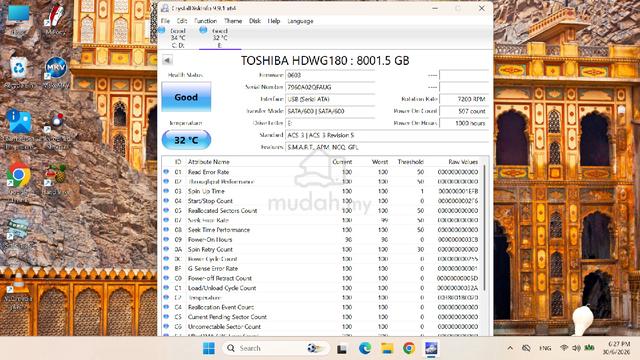Click the Good health status button
This screenshot has width=640, height=360.
pyautogui.click(x=186, y=97)
